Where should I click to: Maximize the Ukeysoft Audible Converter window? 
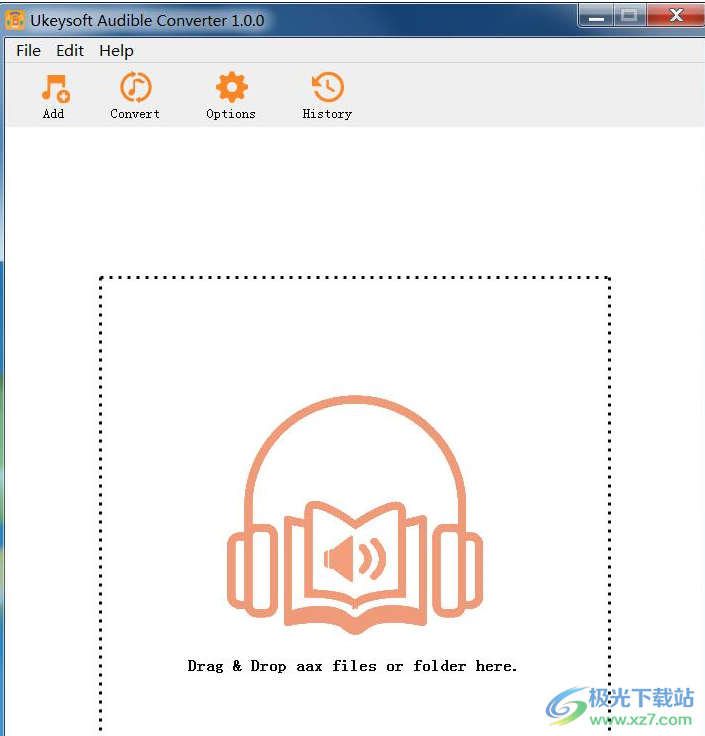coord(629,16)
